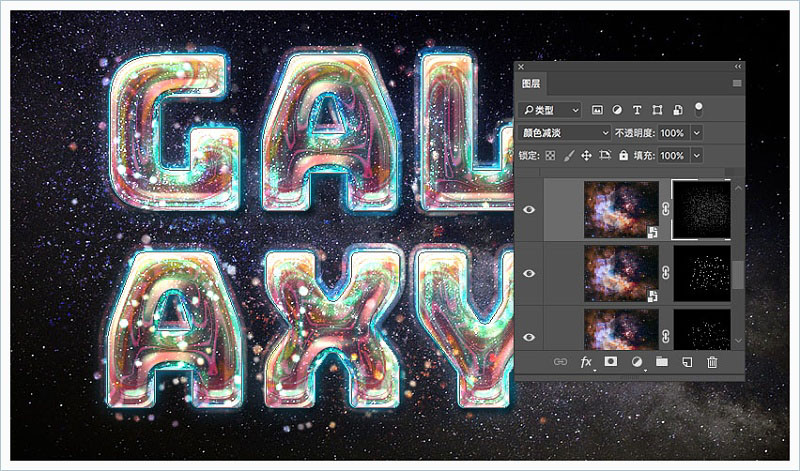Select the top layer's nebula thumbnail

click(621, 210)
